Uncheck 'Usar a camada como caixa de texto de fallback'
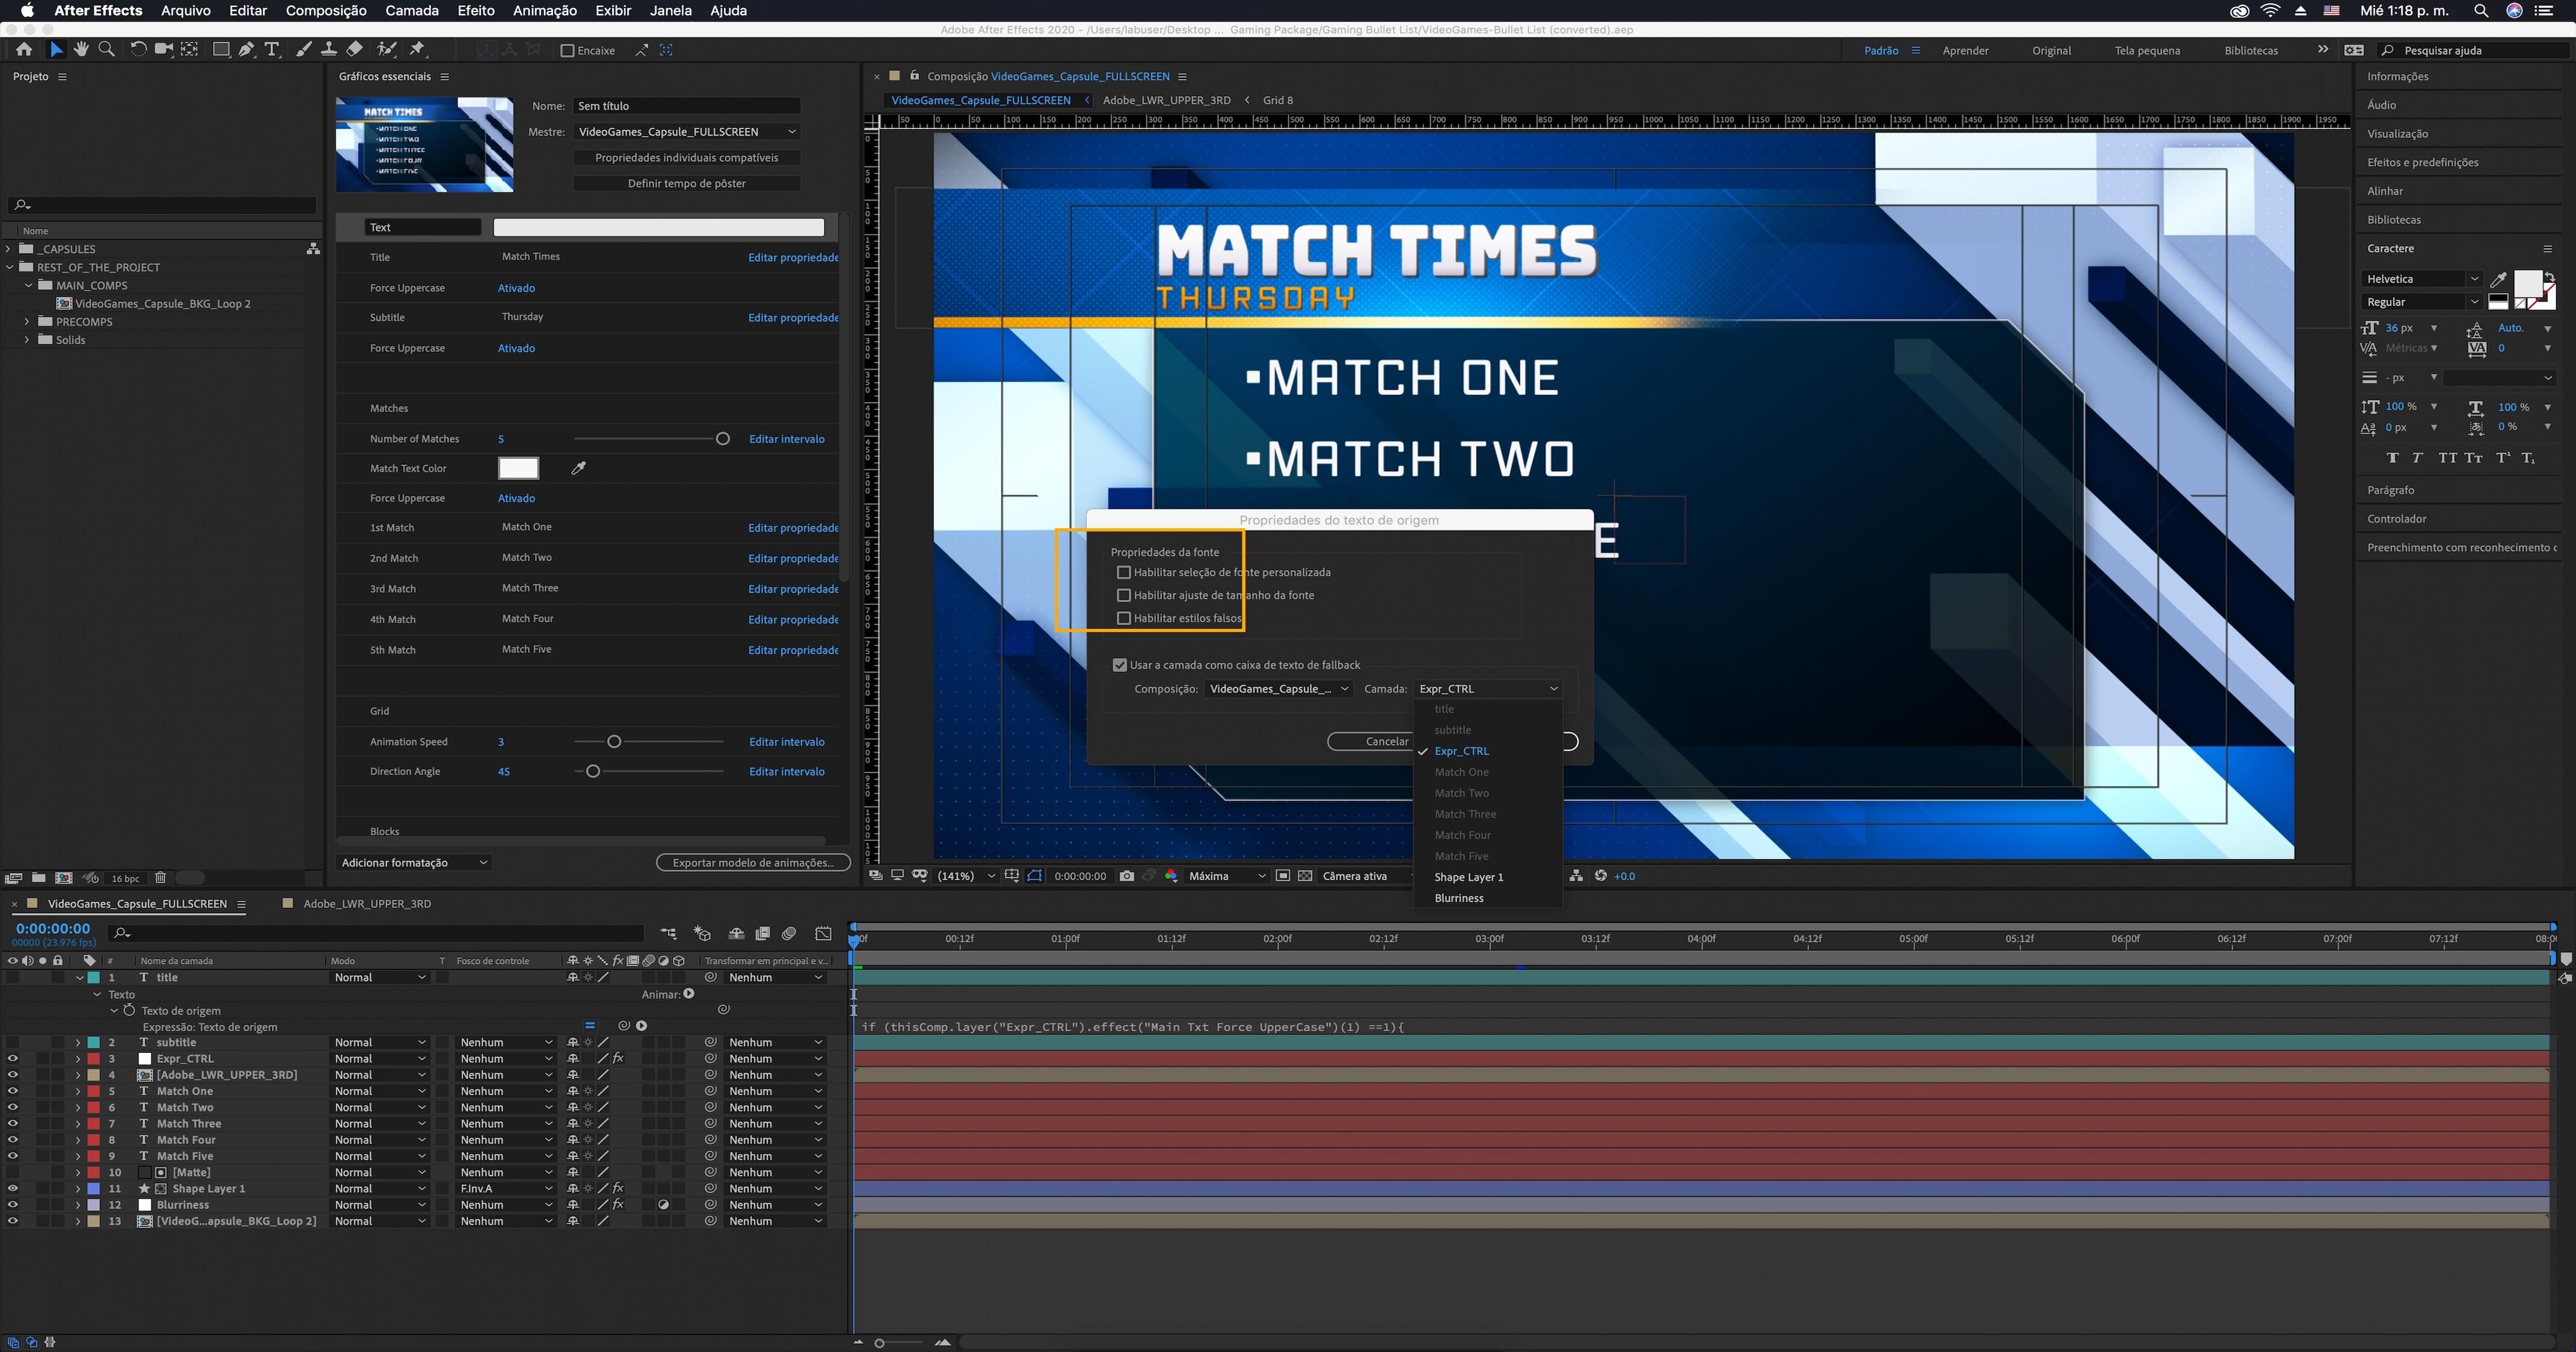The image size is (2576, 1352). pyautogui.click(x=1120, y=665)
